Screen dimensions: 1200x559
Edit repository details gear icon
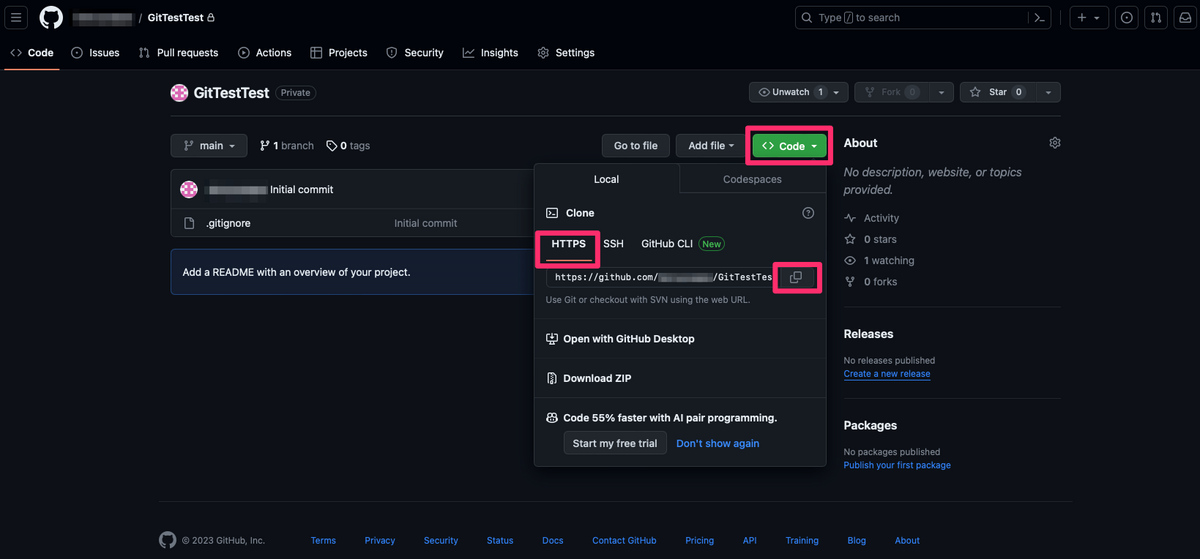tap(1054, 143)
